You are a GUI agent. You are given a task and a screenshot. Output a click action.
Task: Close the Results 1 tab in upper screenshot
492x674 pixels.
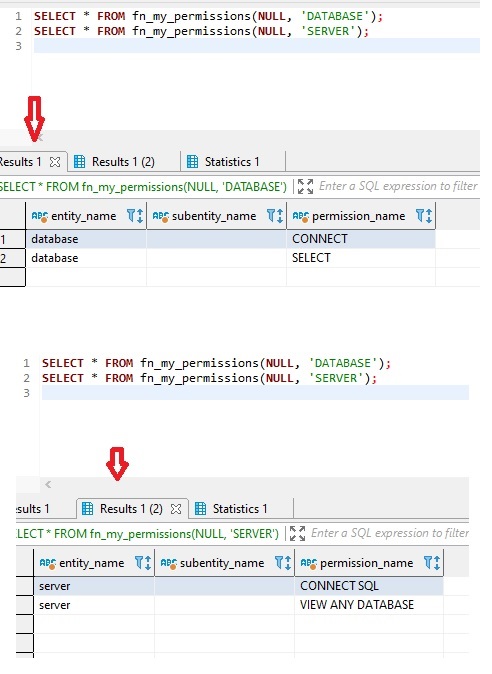55,162
